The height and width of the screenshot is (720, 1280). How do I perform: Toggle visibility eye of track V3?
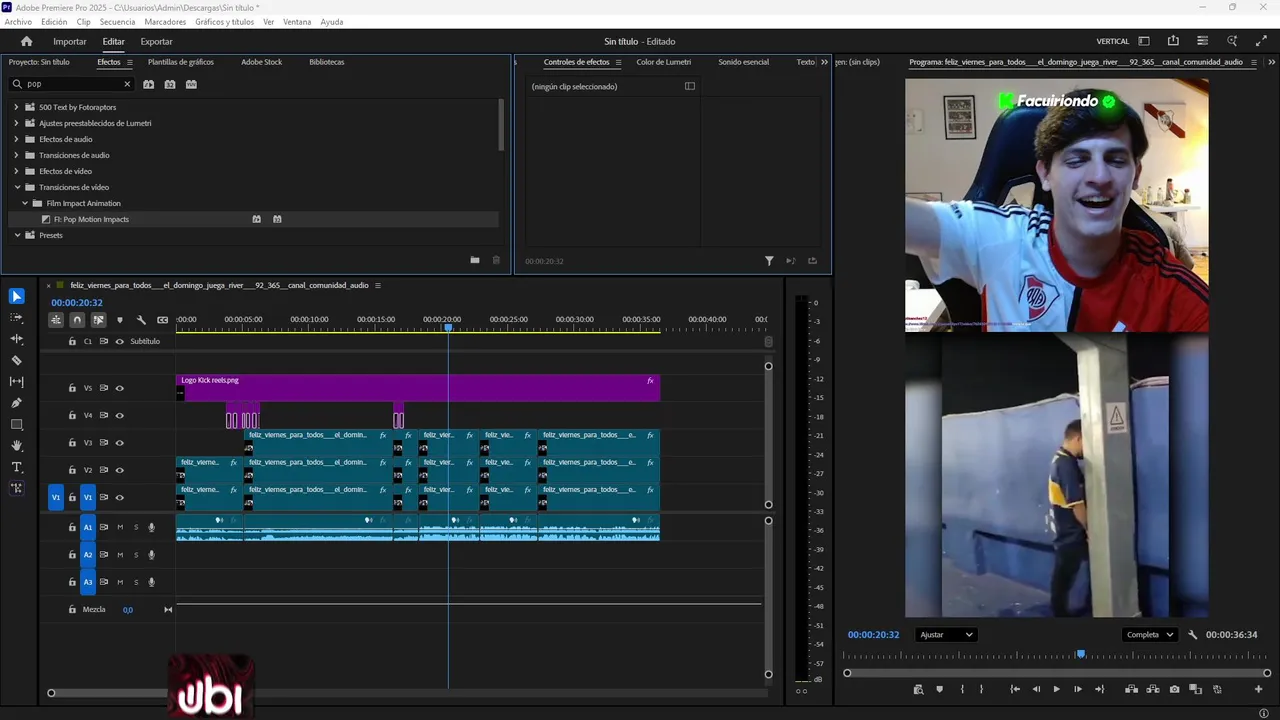click(x=119, y=443)
